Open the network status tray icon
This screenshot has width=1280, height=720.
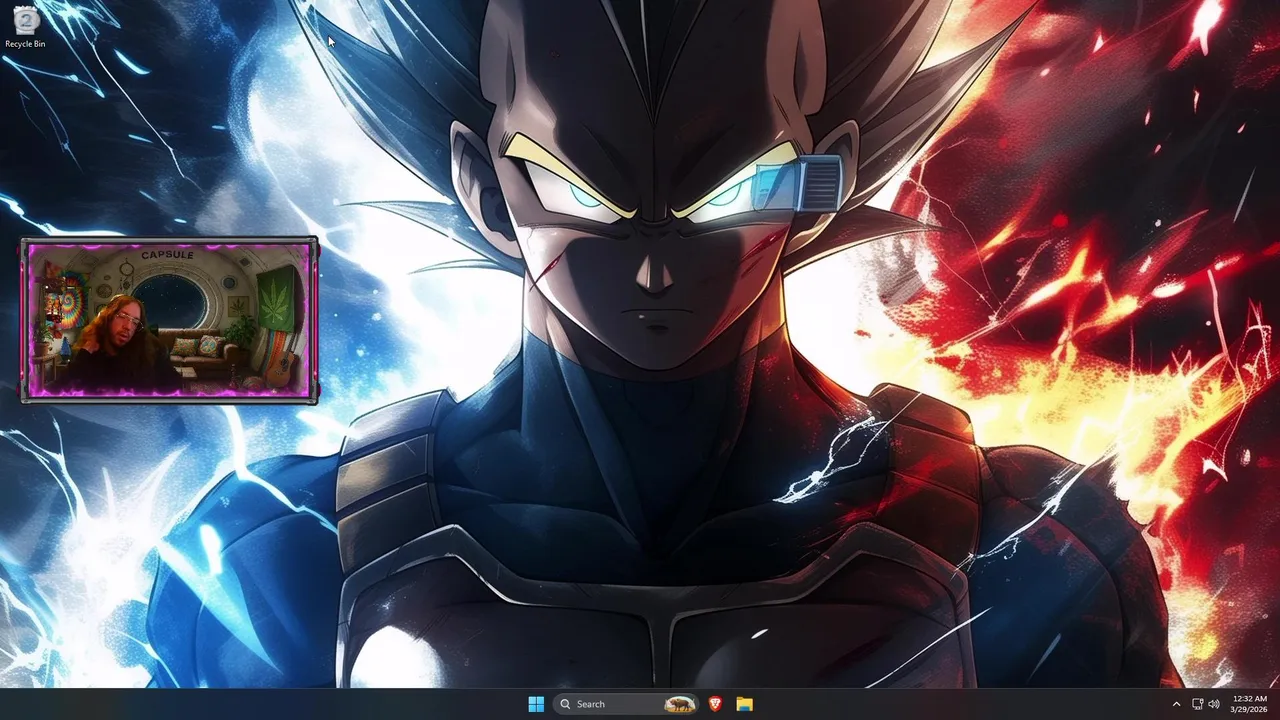(1197, 704)
